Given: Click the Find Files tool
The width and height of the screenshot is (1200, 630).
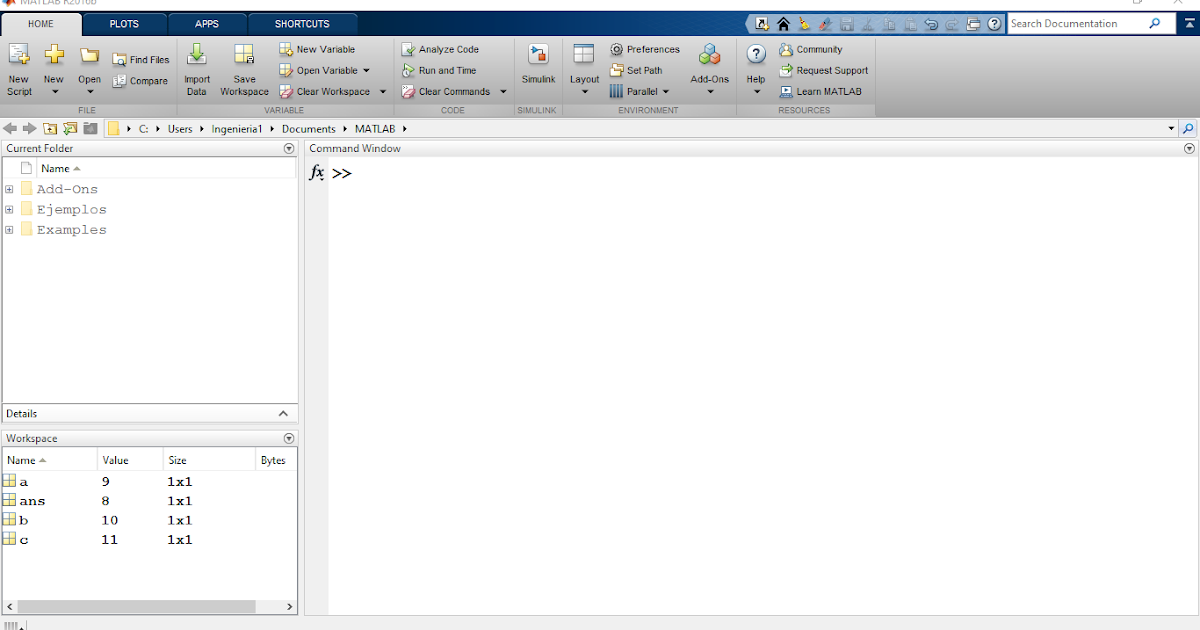Looking at the screenshot, I should [x=141, y=59].
